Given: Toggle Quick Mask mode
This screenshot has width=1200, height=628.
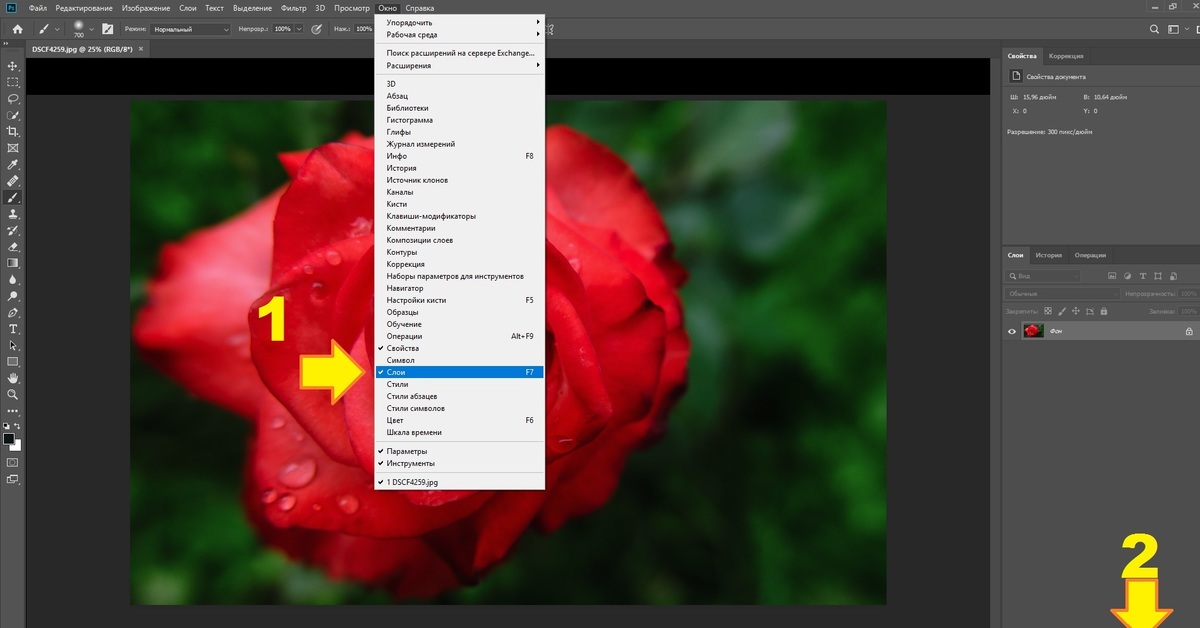Looking at the screenshot, I should (x=13, y=463).
